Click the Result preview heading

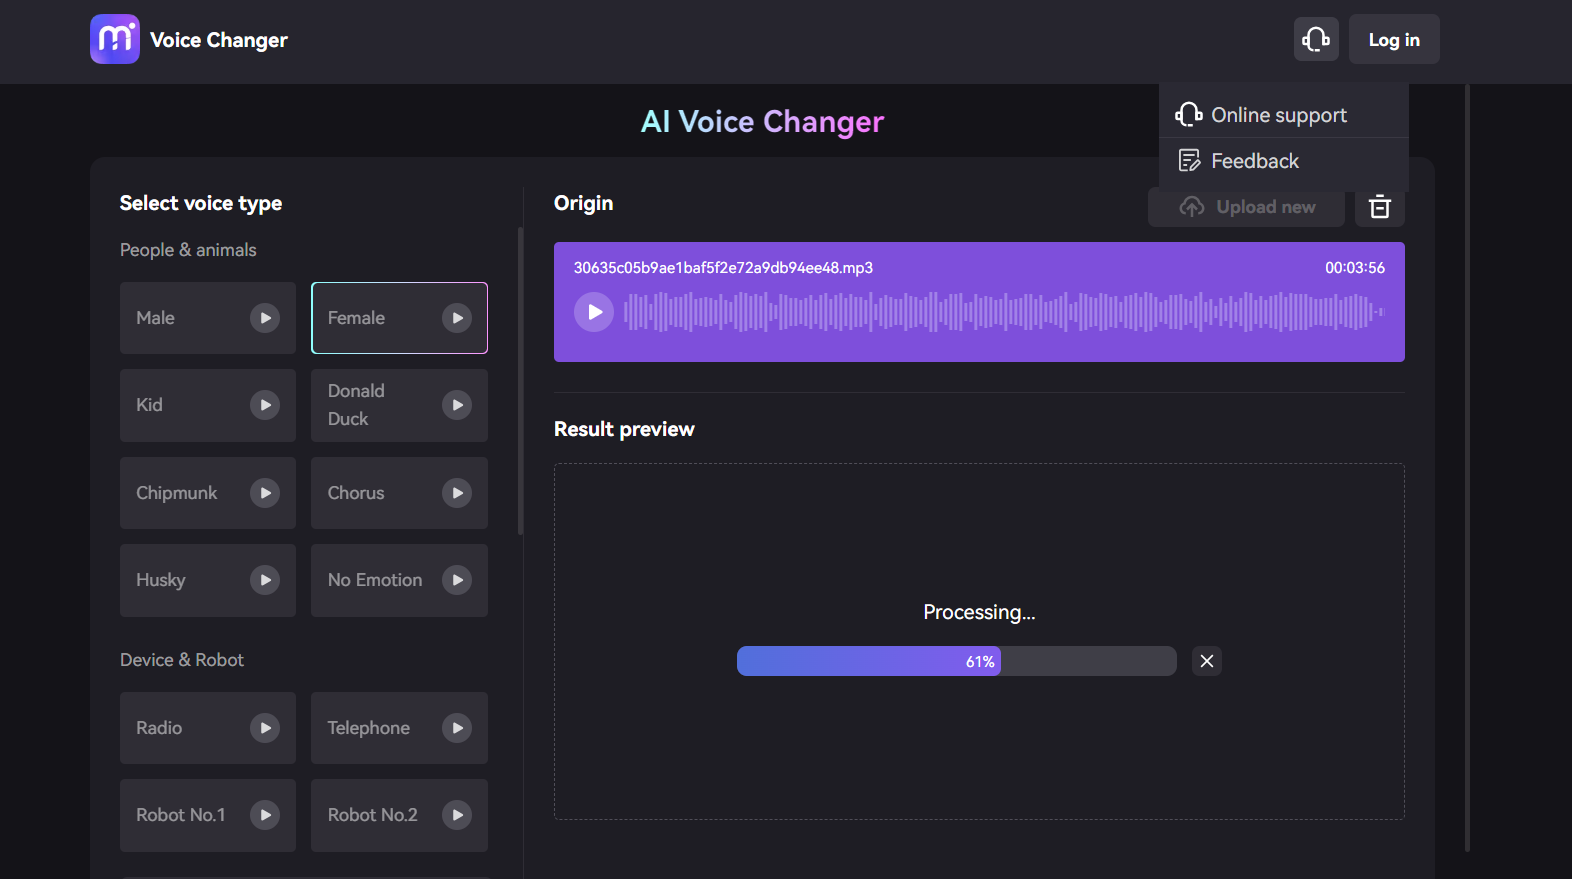[624, 429]
